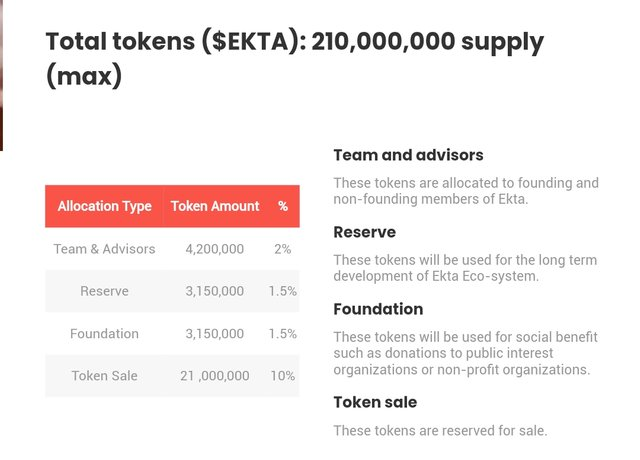Image resolution: width=640 pixels, height=460 pixels.
Task: Click the Foundation section heading
Action: click(x=378, y=309)
